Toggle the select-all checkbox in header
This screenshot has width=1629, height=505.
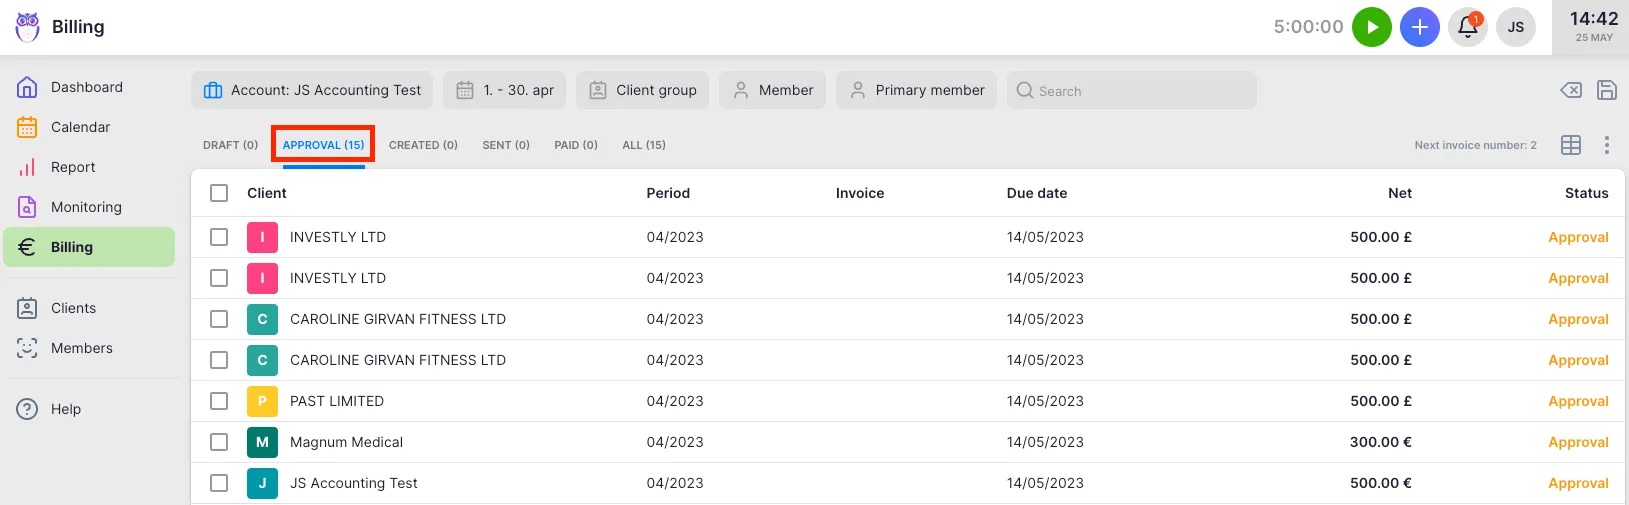coord(219,193)
